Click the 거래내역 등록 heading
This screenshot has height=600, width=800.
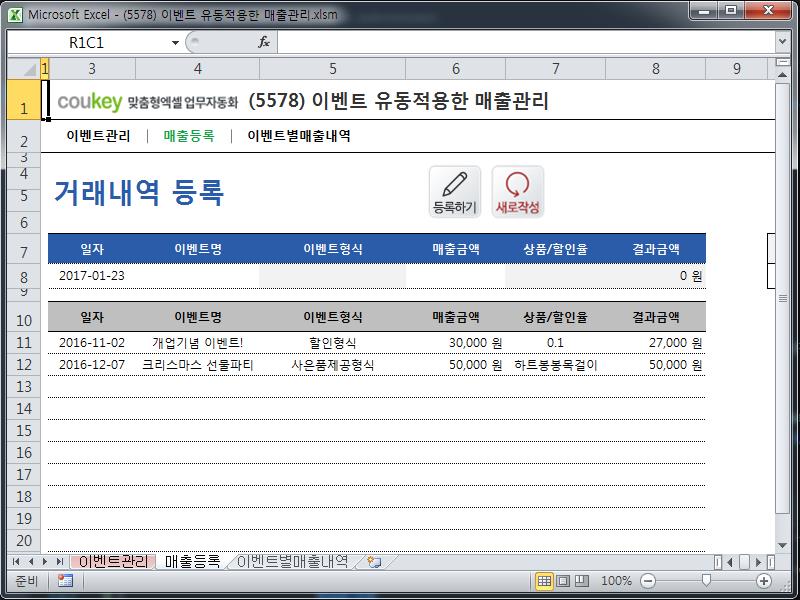pyautogui.click(x=139, y=193)
